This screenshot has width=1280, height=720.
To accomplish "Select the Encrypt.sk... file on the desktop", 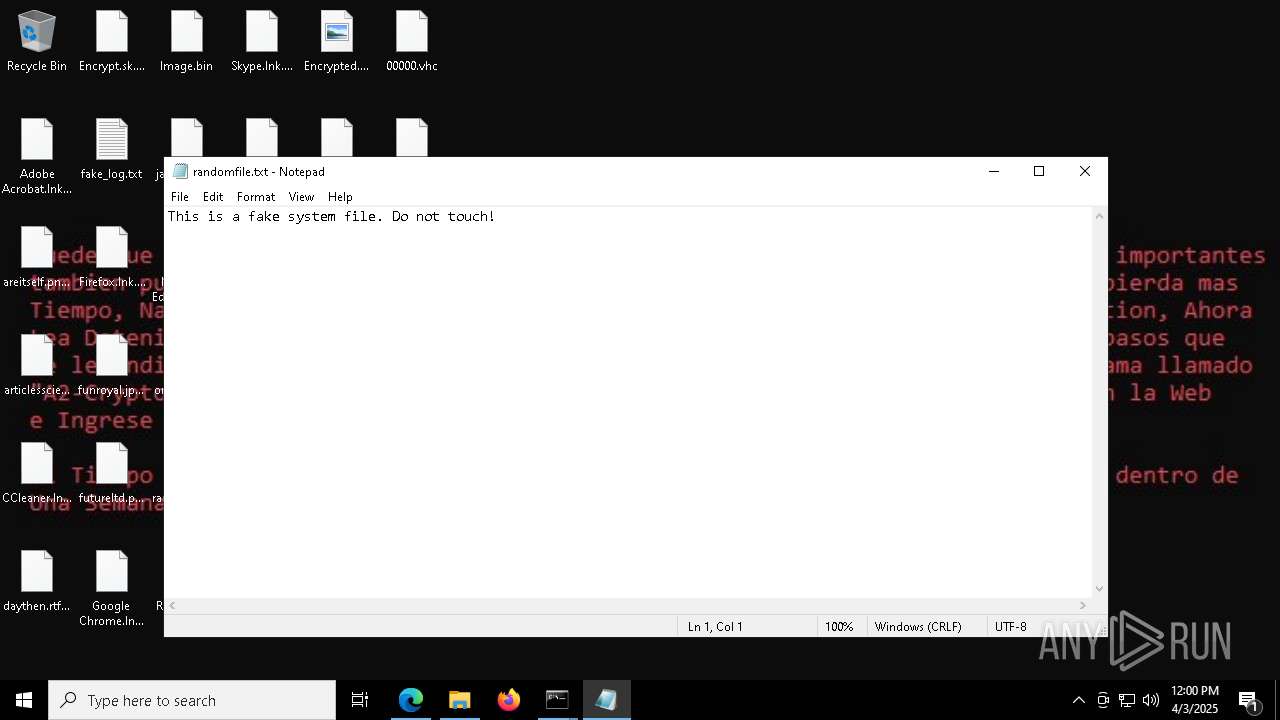I will coord(112,42).
